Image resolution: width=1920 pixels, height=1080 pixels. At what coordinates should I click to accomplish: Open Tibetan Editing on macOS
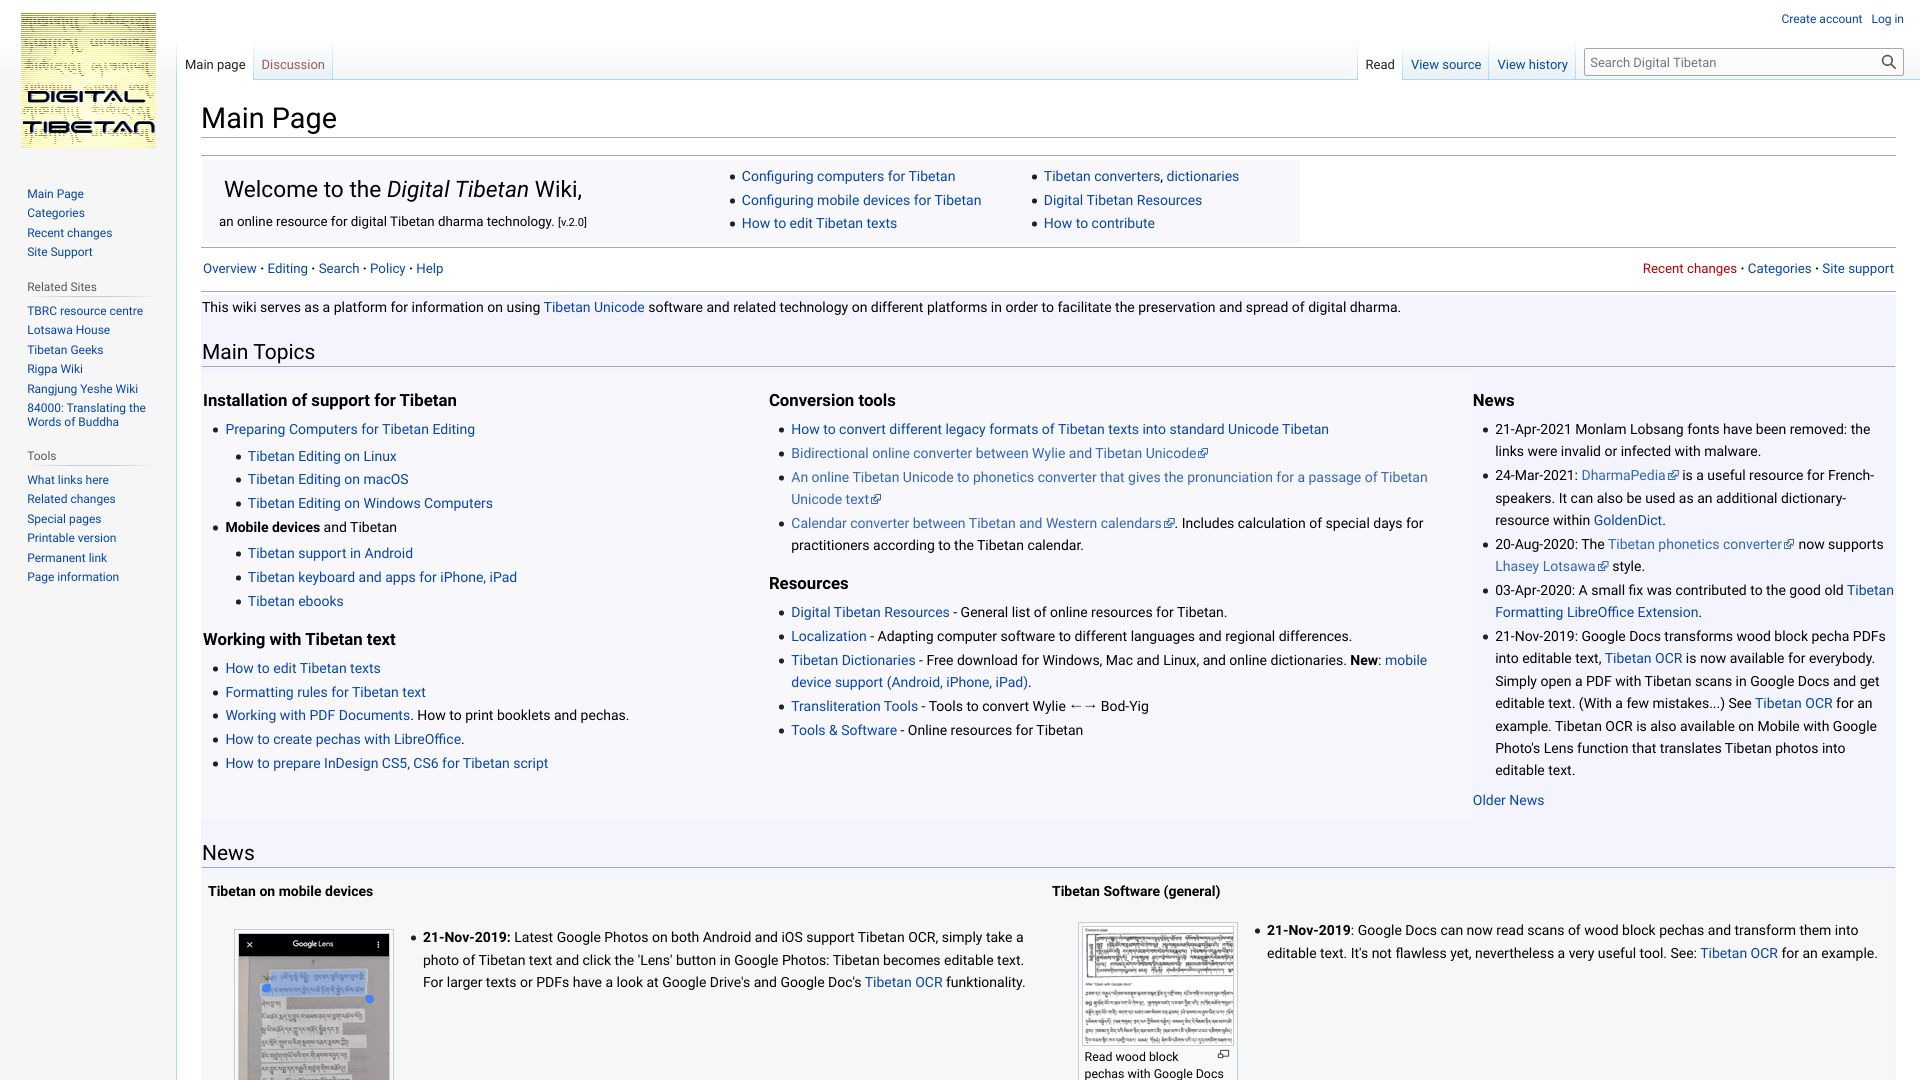tap(328, 479)
